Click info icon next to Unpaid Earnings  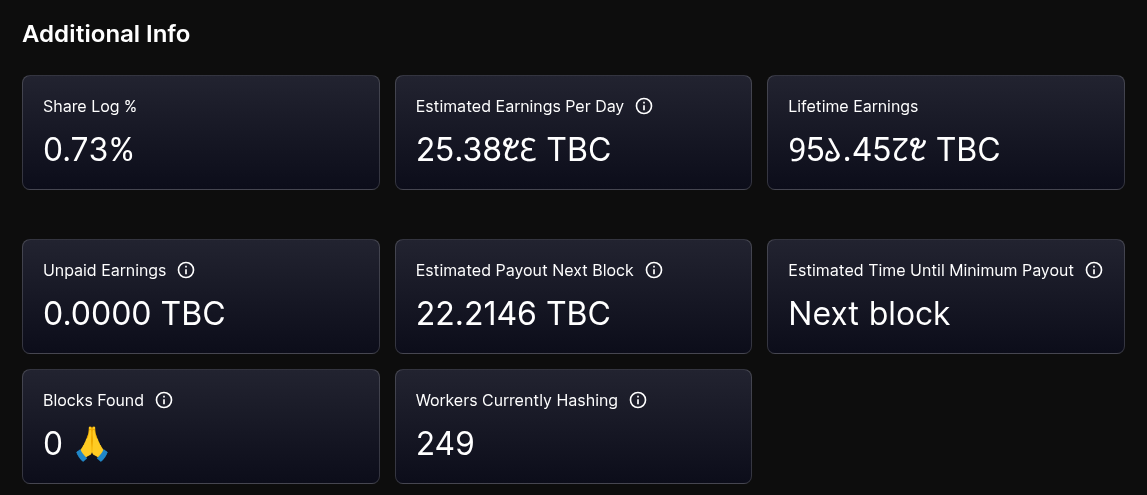click(x=186, y=270)
